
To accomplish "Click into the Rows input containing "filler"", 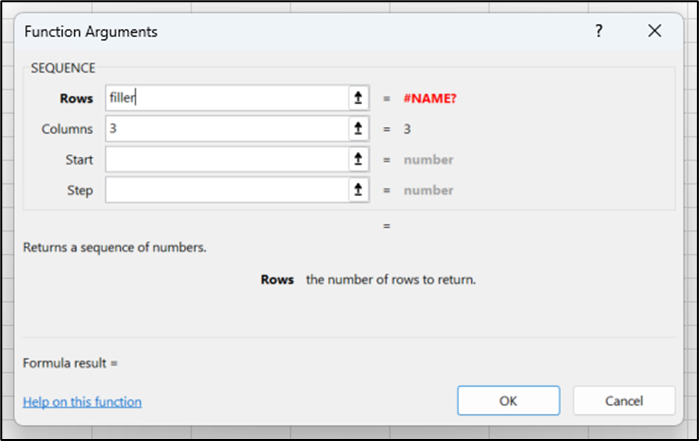I will coord(225,98).
